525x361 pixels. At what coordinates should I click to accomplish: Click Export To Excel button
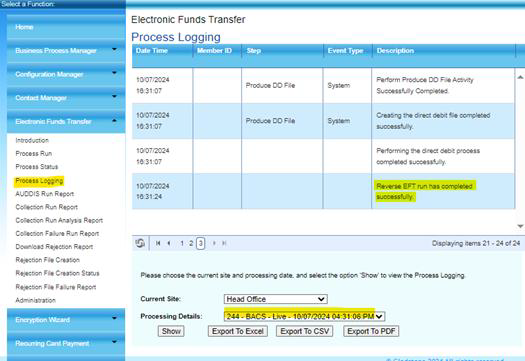coord(238,331)
